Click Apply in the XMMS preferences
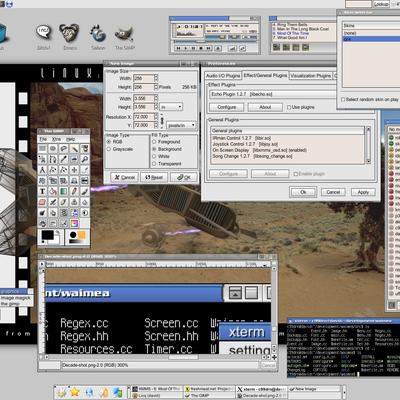The height and width of the screenshot is (400, 400). 363,192
